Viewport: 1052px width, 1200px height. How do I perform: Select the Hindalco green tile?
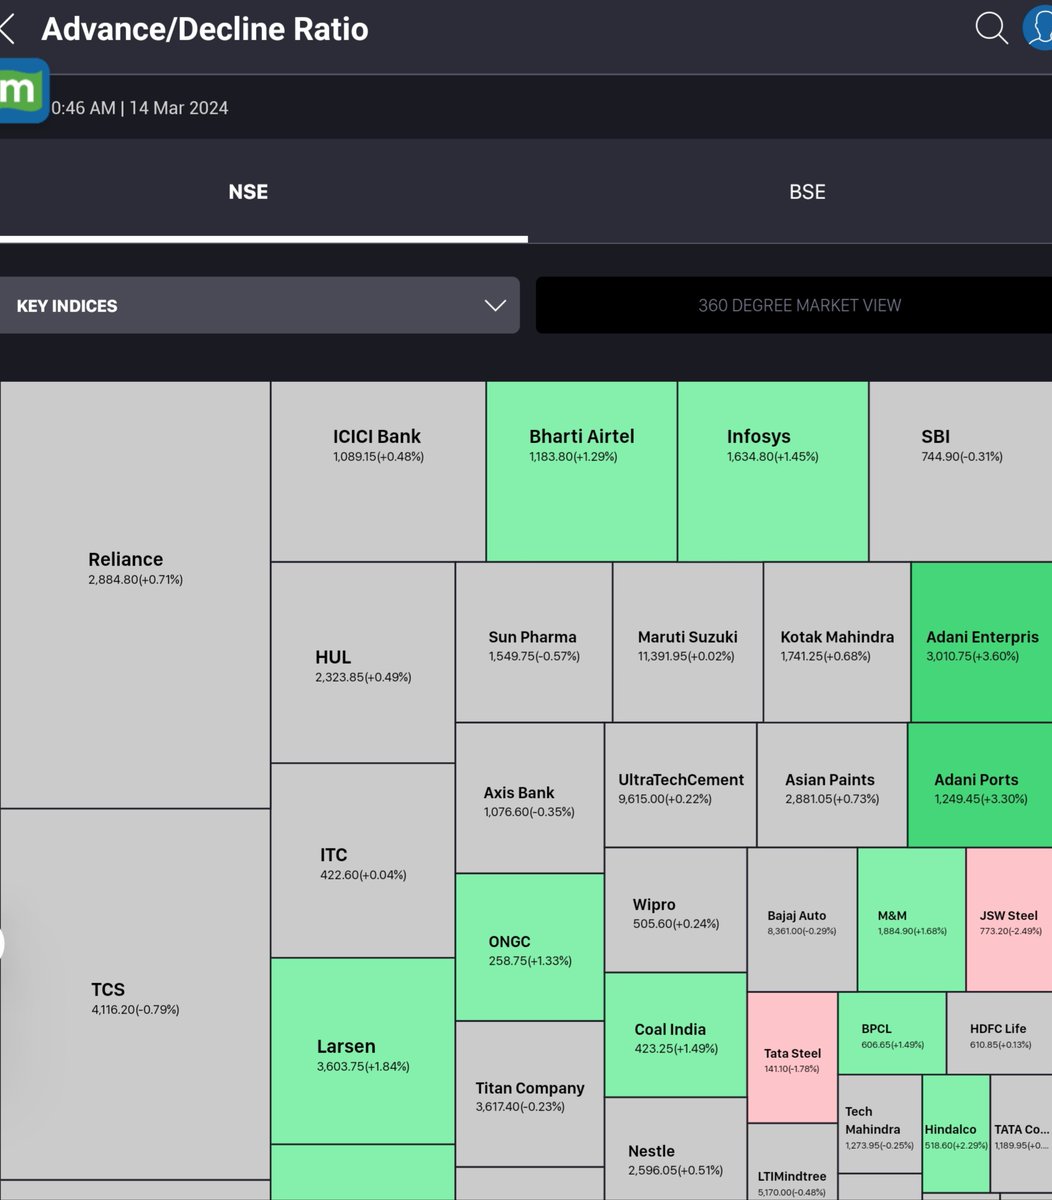956,1133
